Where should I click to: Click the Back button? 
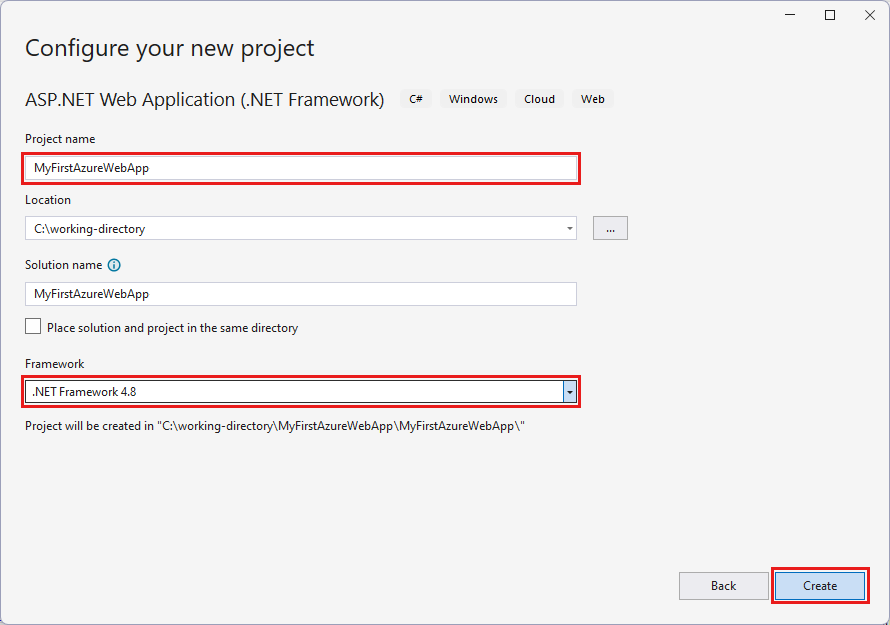click(x=723, y=586)
